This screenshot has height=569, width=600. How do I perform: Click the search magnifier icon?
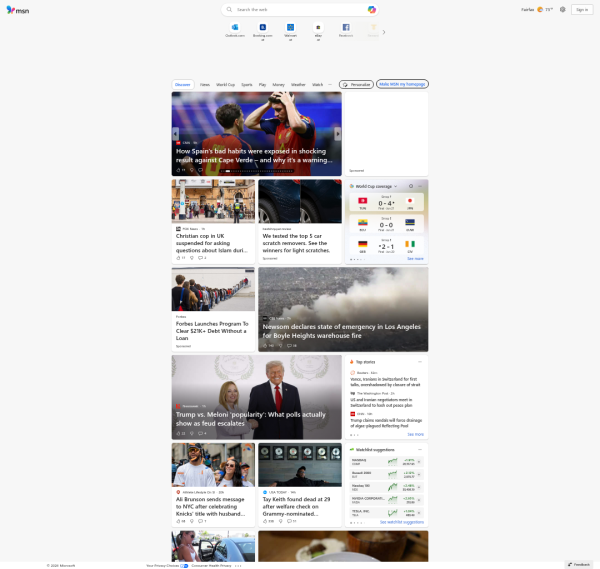[229, 10]
